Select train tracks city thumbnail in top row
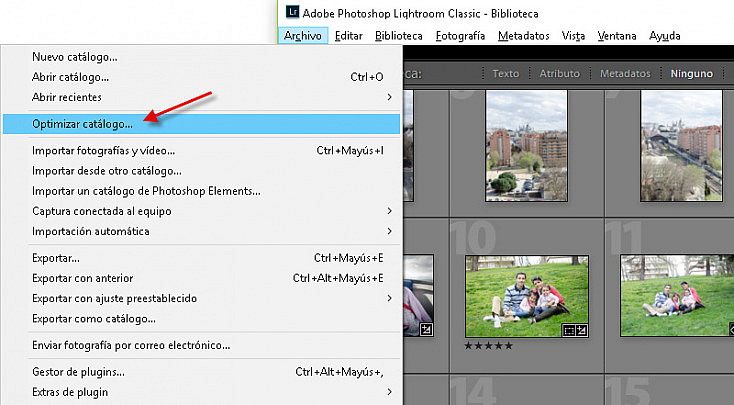The height and width of the screenshot is (405, 734). [x=681, y=146]
